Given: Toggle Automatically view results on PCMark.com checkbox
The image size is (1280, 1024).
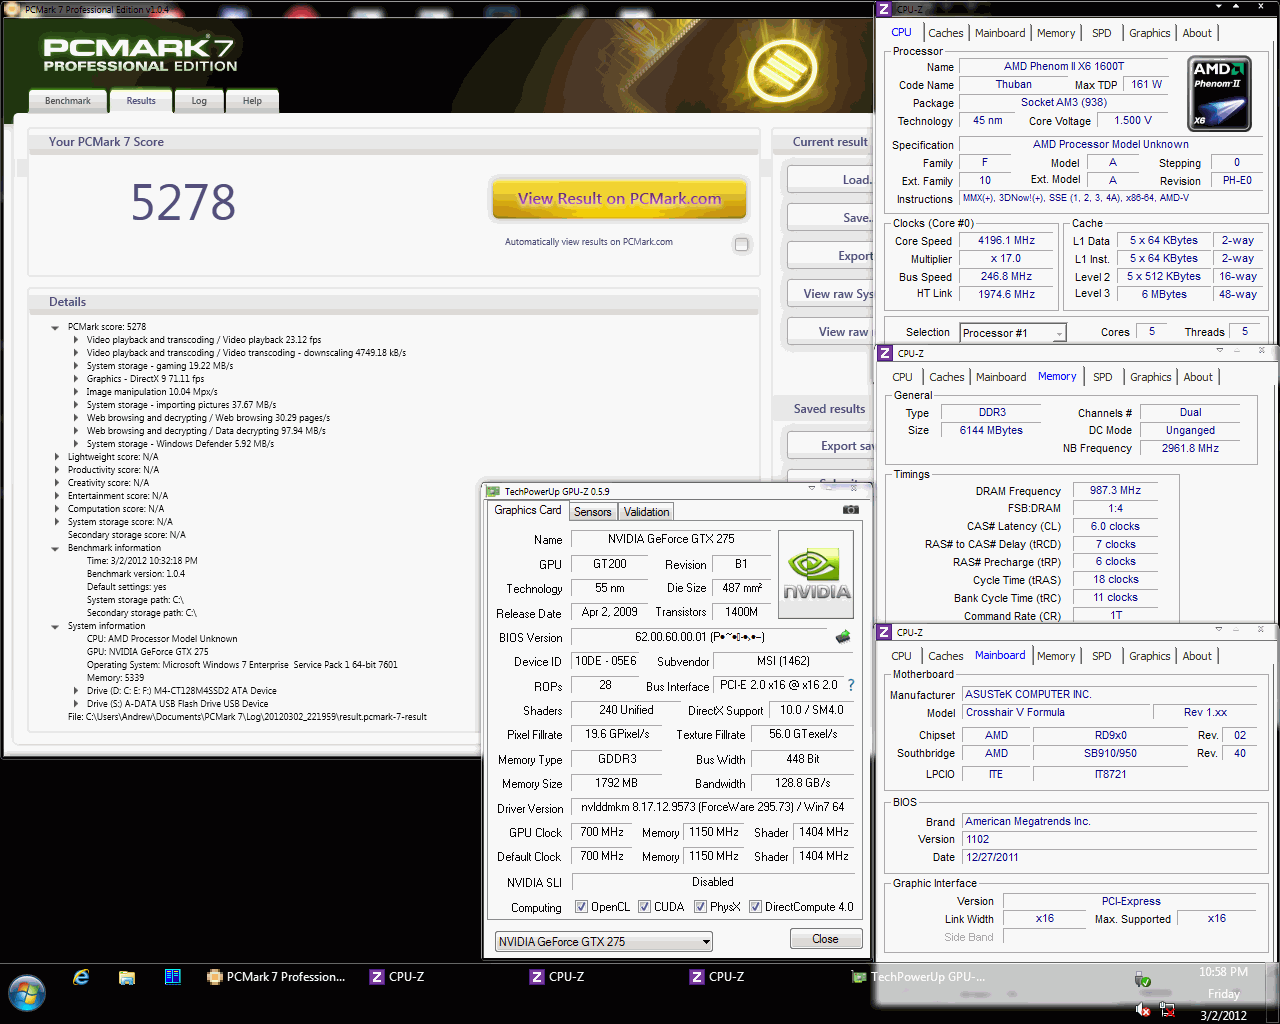Looking at the screenshot, I should [x=741, y=244].
